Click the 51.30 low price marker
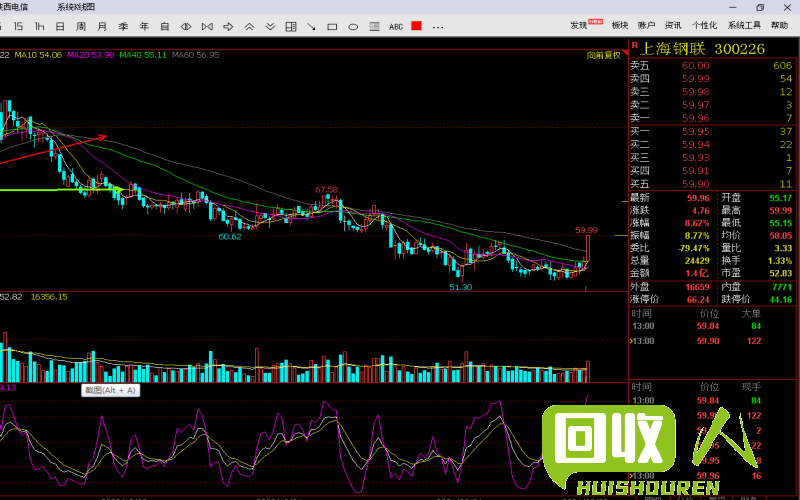The width and height of the screenshot is (800, 500). click(x=461, y=287)
